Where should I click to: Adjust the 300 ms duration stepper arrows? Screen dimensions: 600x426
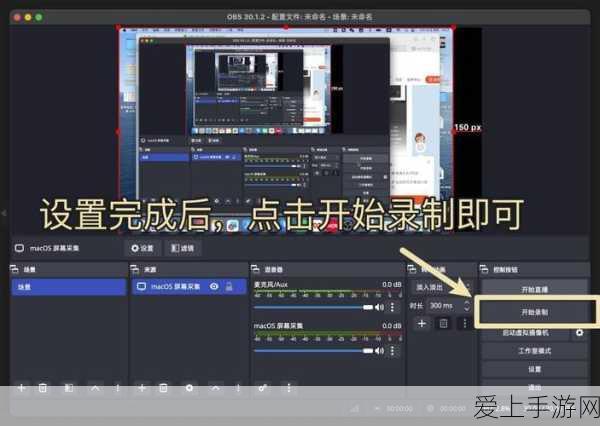pyautogui.click(x=466, y=305)
